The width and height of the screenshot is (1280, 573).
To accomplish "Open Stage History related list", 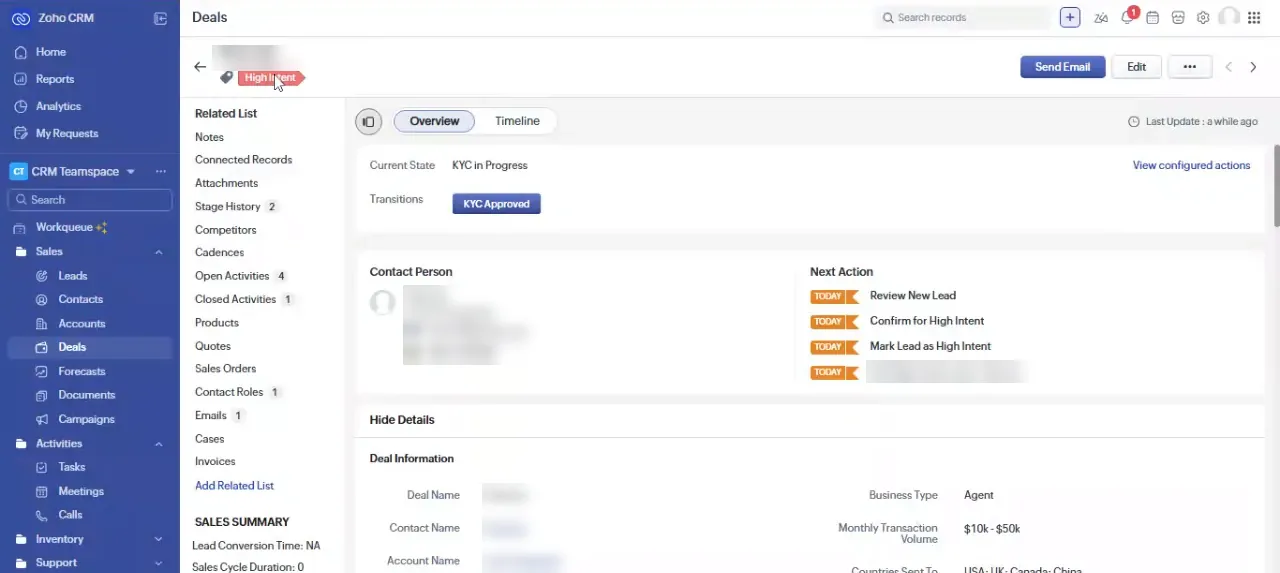I will pyautogui.click(x=227, y=207).
